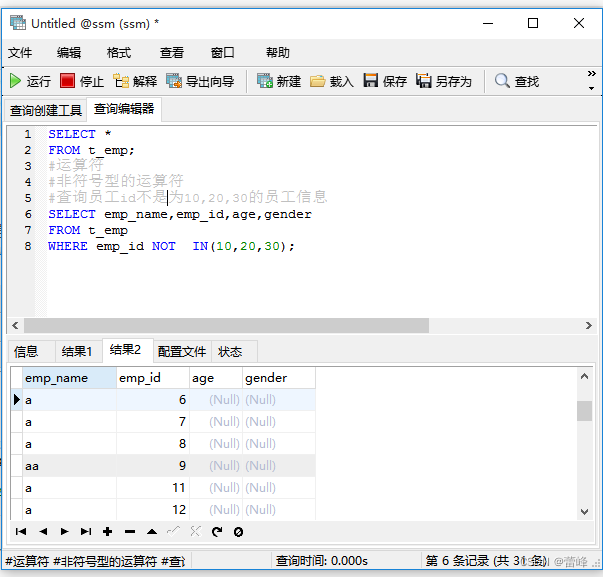Viewport: 603px width, 577px height.
Task: Switch to the 查询编辑器 tab
Action: coord(124,109)
